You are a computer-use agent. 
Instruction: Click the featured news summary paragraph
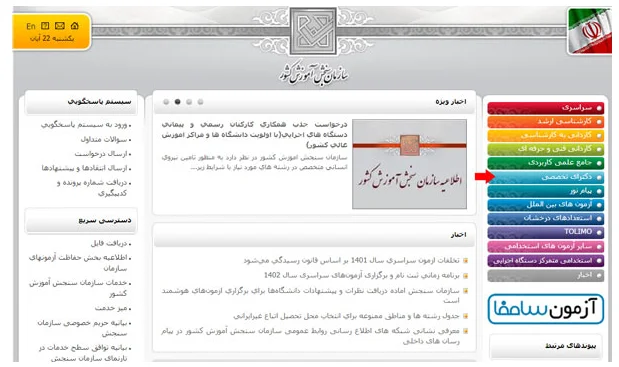[x=254, y=162]
